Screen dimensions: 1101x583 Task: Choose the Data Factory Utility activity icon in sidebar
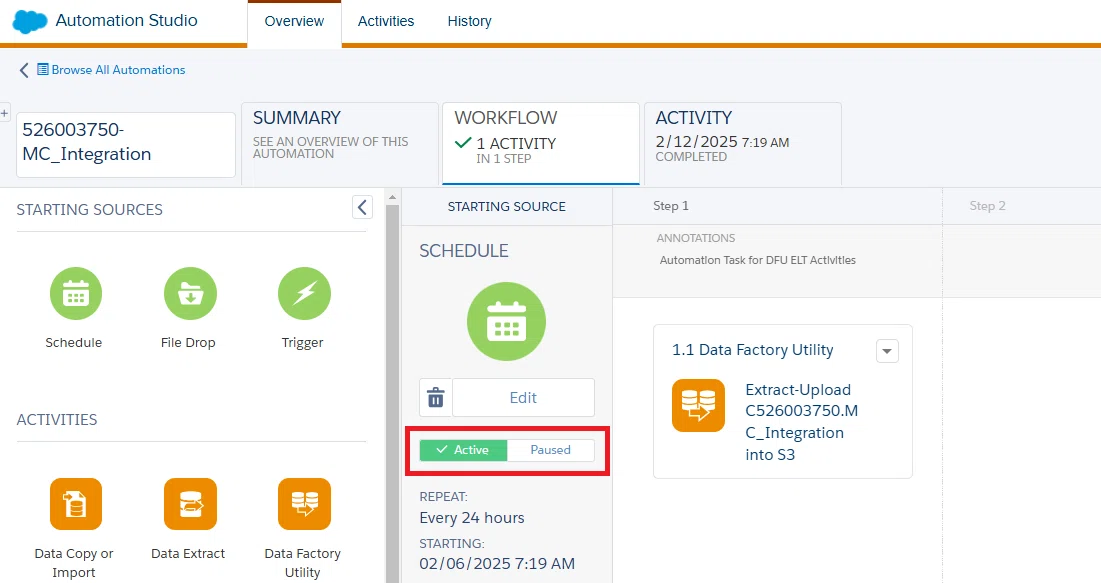304,504
